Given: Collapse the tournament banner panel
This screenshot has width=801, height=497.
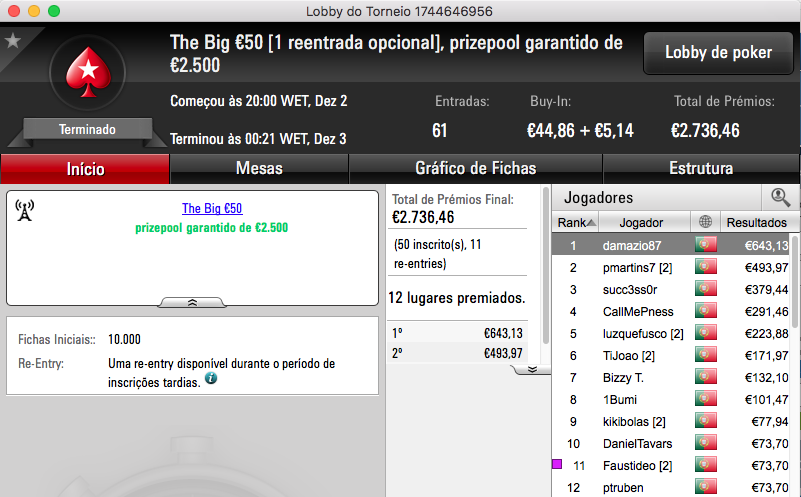Looking at the screenshot, I should [192, 302].
